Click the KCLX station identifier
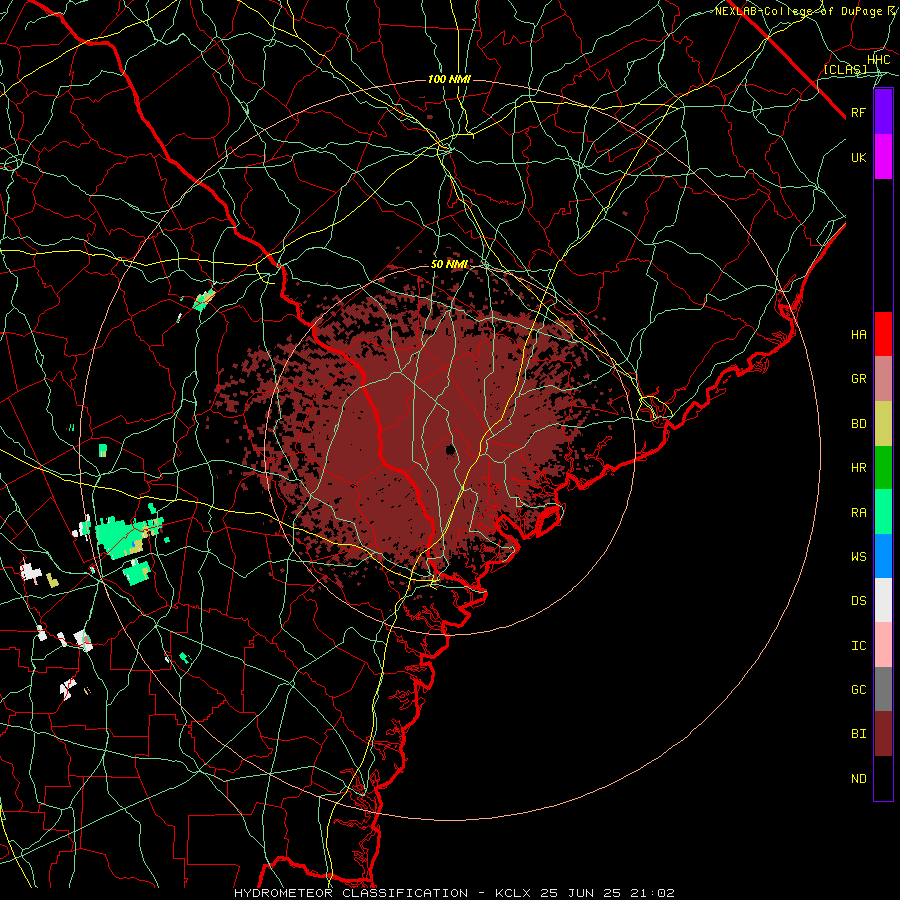900x900 pixels. pyautogui.click(x=513, y=893)
